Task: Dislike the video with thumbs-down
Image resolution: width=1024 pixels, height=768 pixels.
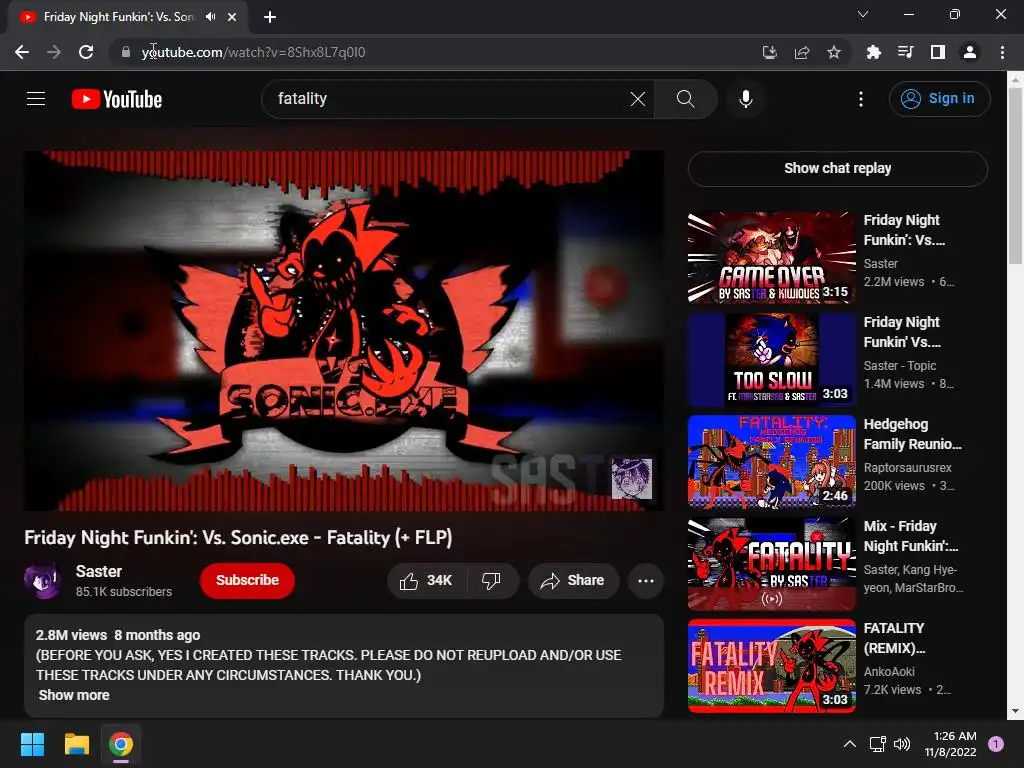Action: point(492,581)
